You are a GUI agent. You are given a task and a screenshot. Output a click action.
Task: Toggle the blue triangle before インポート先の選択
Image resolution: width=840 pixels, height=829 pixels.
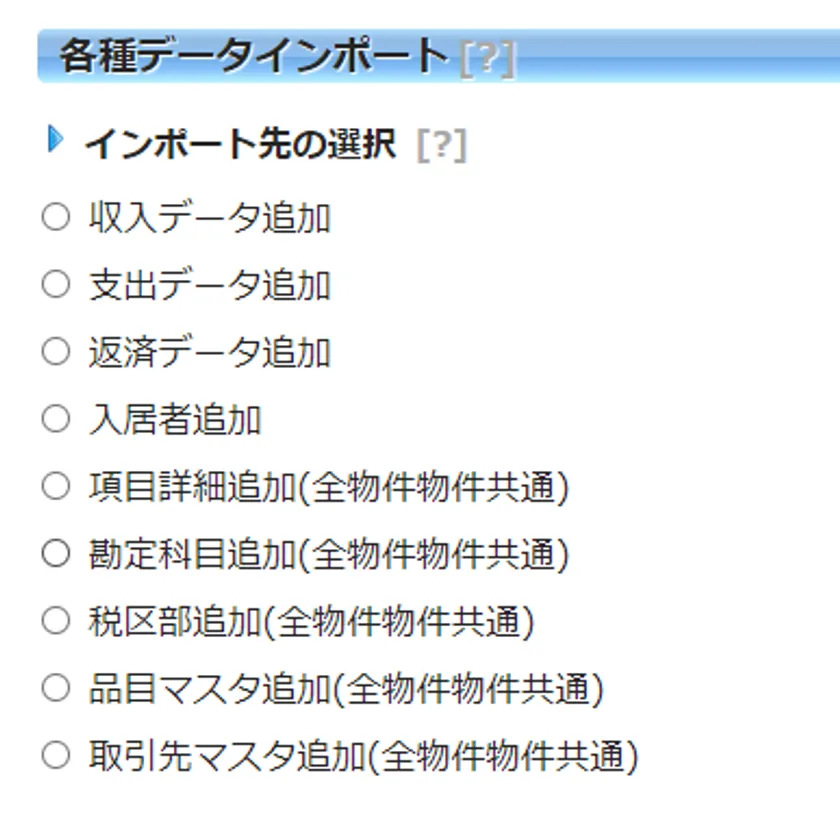coord(56,141)
